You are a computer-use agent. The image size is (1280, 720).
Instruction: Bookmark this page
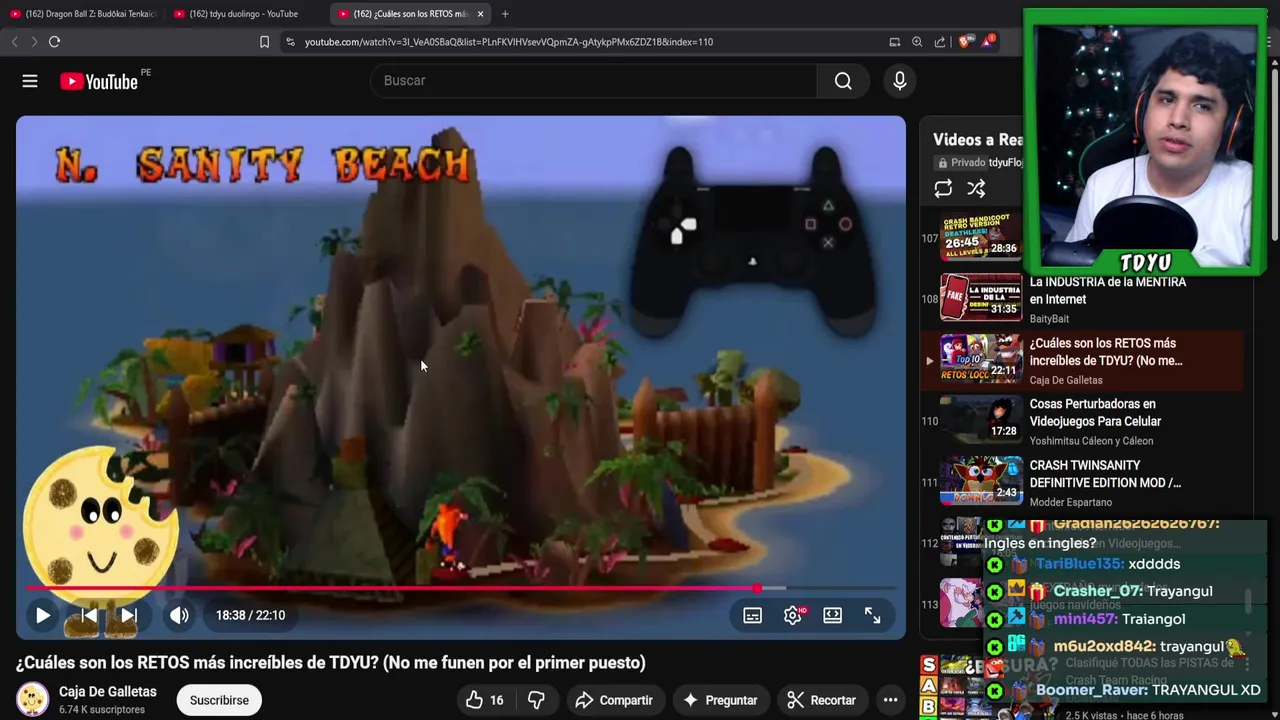[x=264, y=42]
